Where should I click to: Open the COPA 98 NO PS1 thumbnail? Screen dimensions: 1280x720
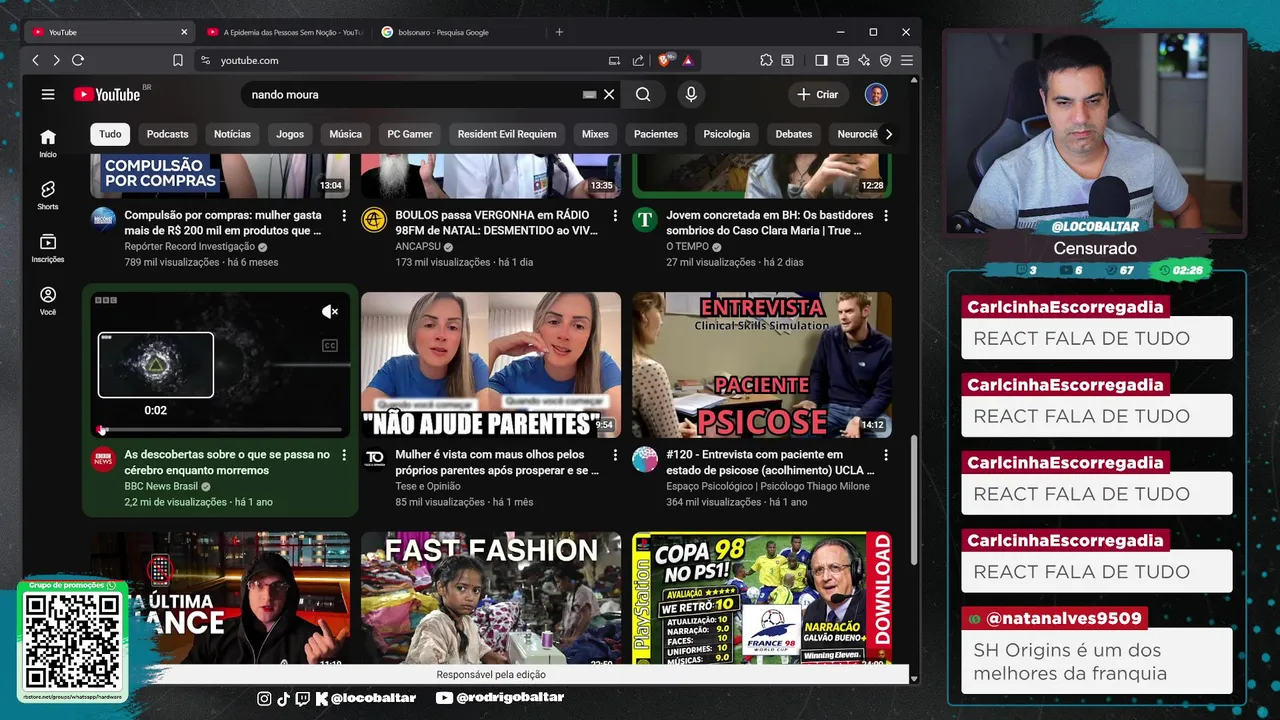(x=761, y=598)
